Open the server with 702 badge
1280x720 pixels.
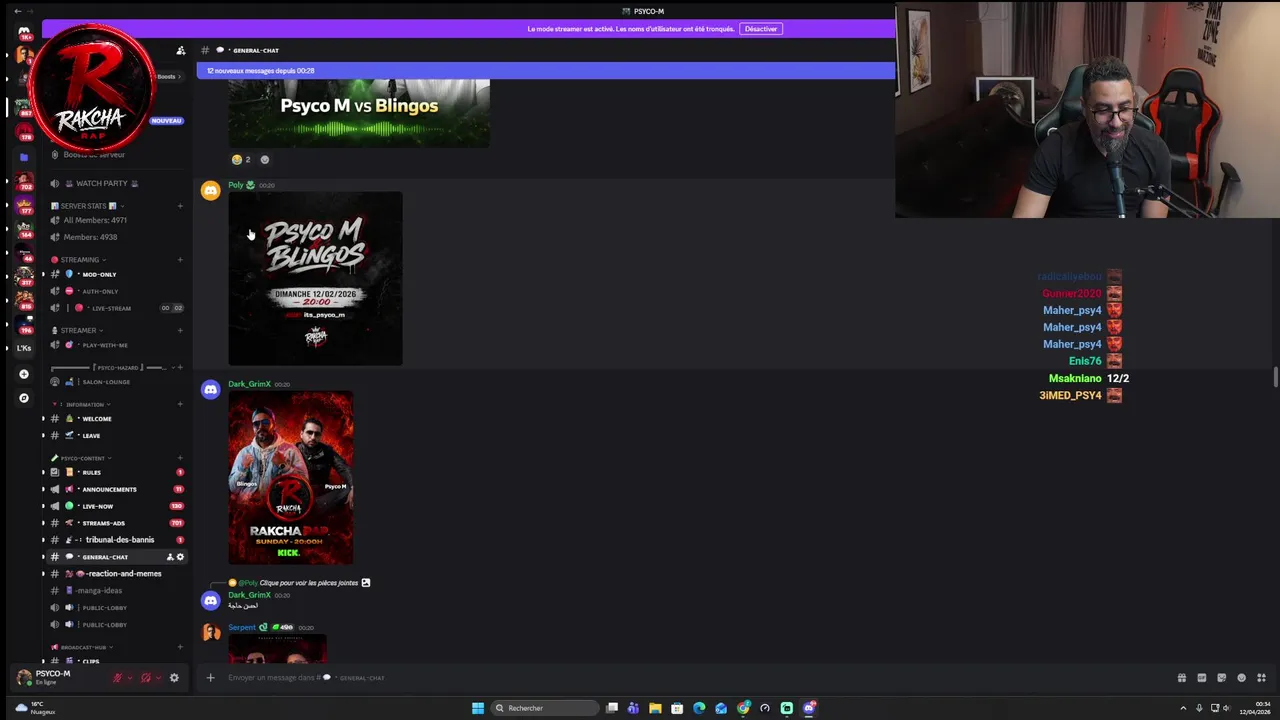24,181
